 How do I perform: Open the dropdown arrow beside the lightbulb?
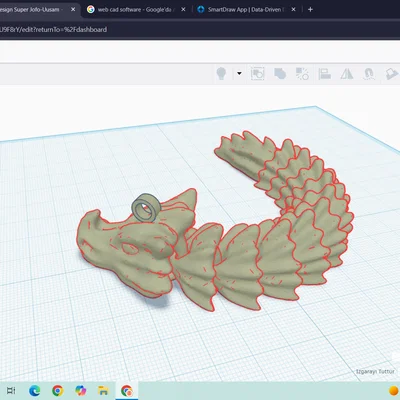coord(239,73)
